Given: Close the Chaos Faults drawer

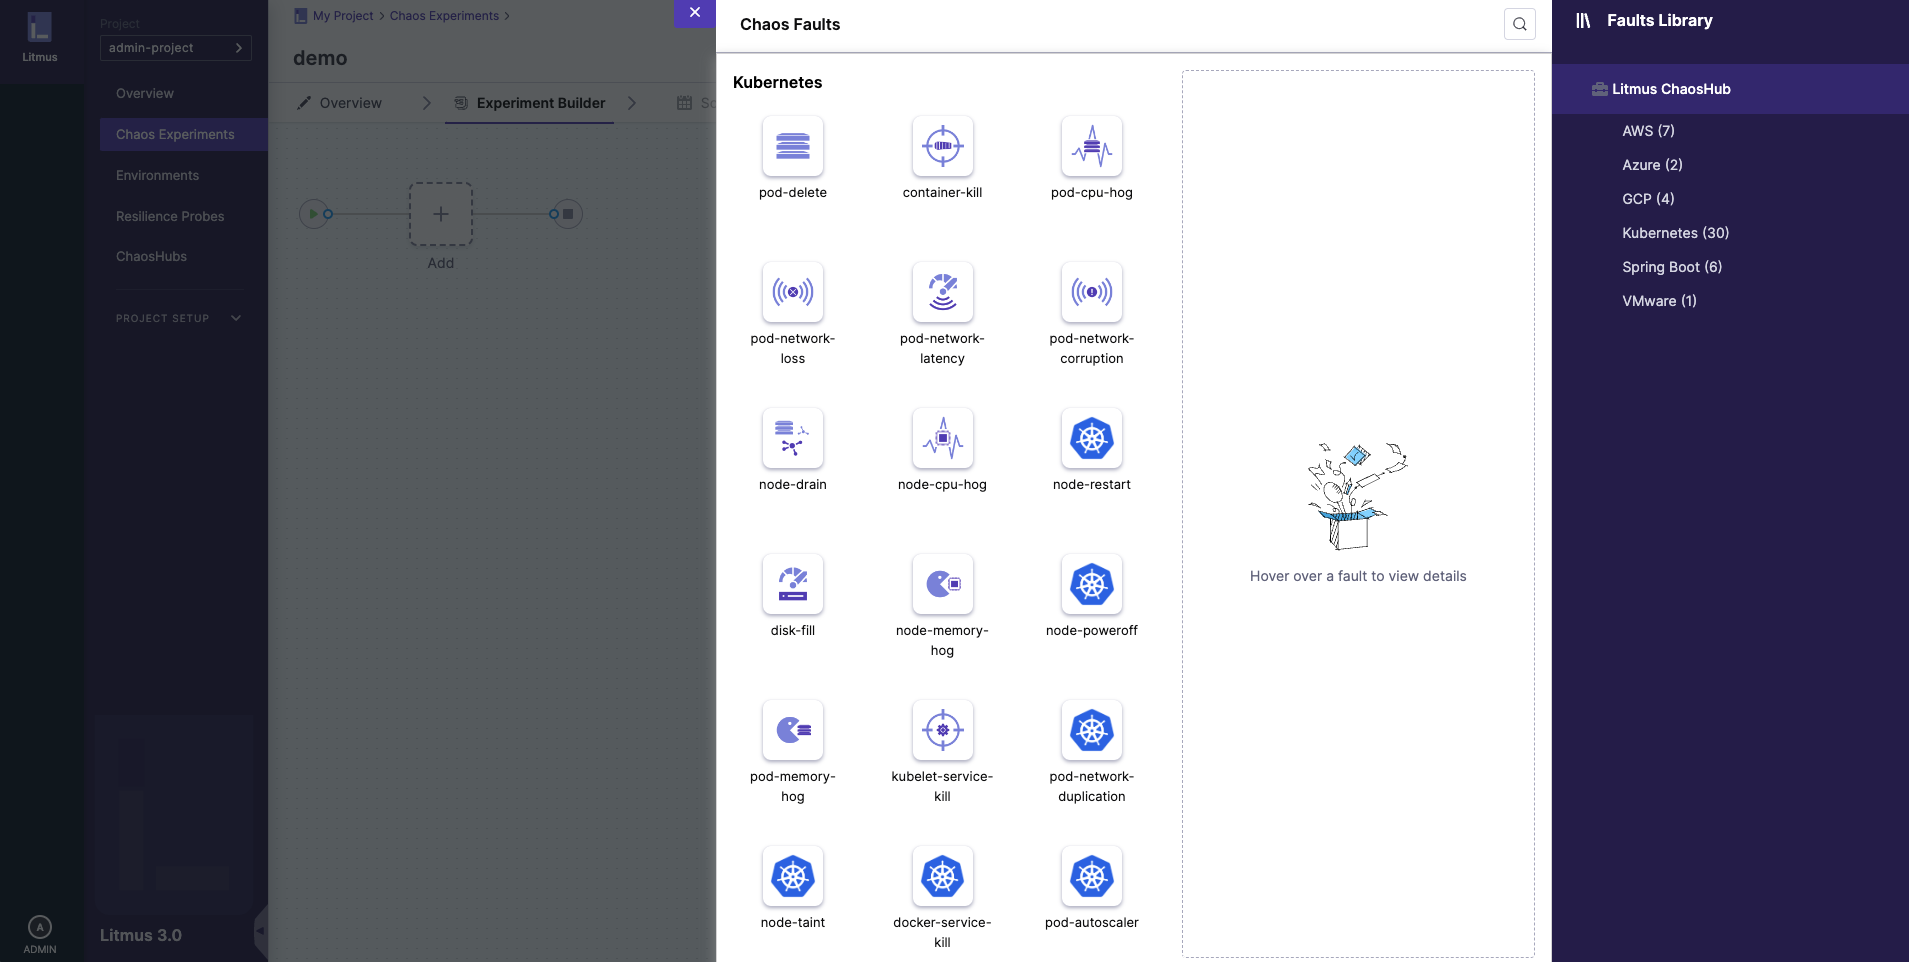Looking at the screenshot, I should (695, 13).
